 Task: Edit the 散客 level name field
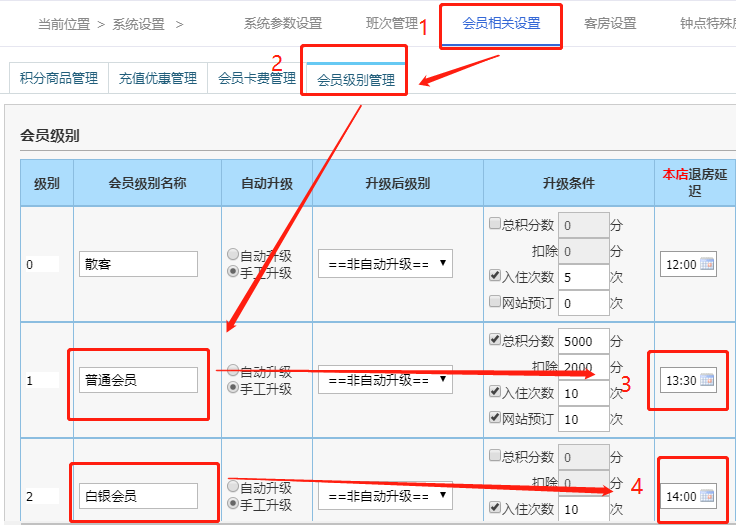pyautogui.click(x=138, y=264)
